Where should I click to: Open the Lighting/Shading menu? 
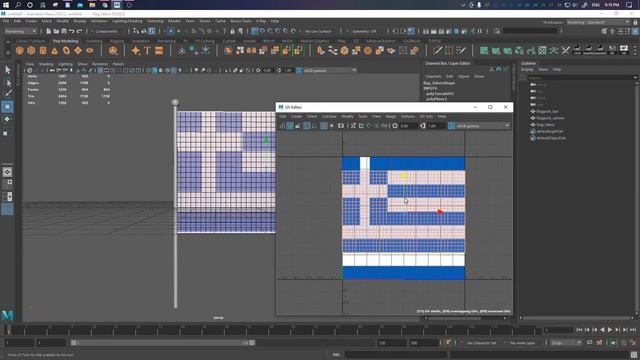pyautogui.click(x=127, y=21)
